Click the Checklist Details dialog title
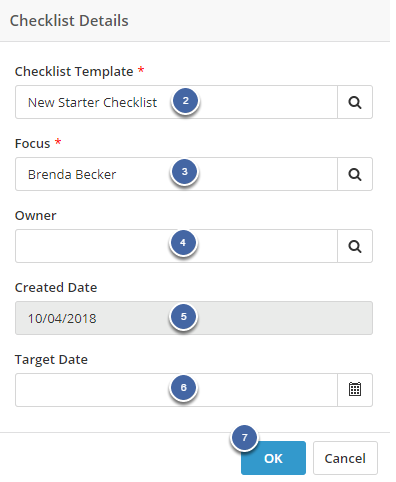 point(69,21)
